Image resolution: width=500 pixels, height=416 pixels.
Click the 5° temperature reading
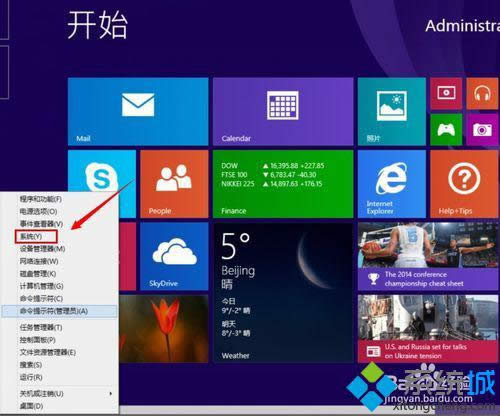click(236, 246)
